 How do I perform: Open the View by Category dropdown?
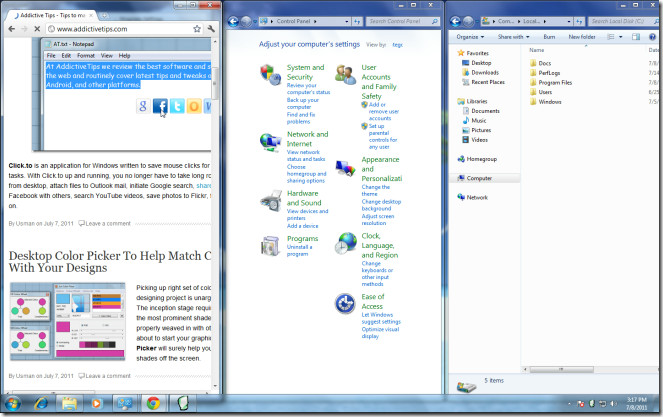coord(397,45)
